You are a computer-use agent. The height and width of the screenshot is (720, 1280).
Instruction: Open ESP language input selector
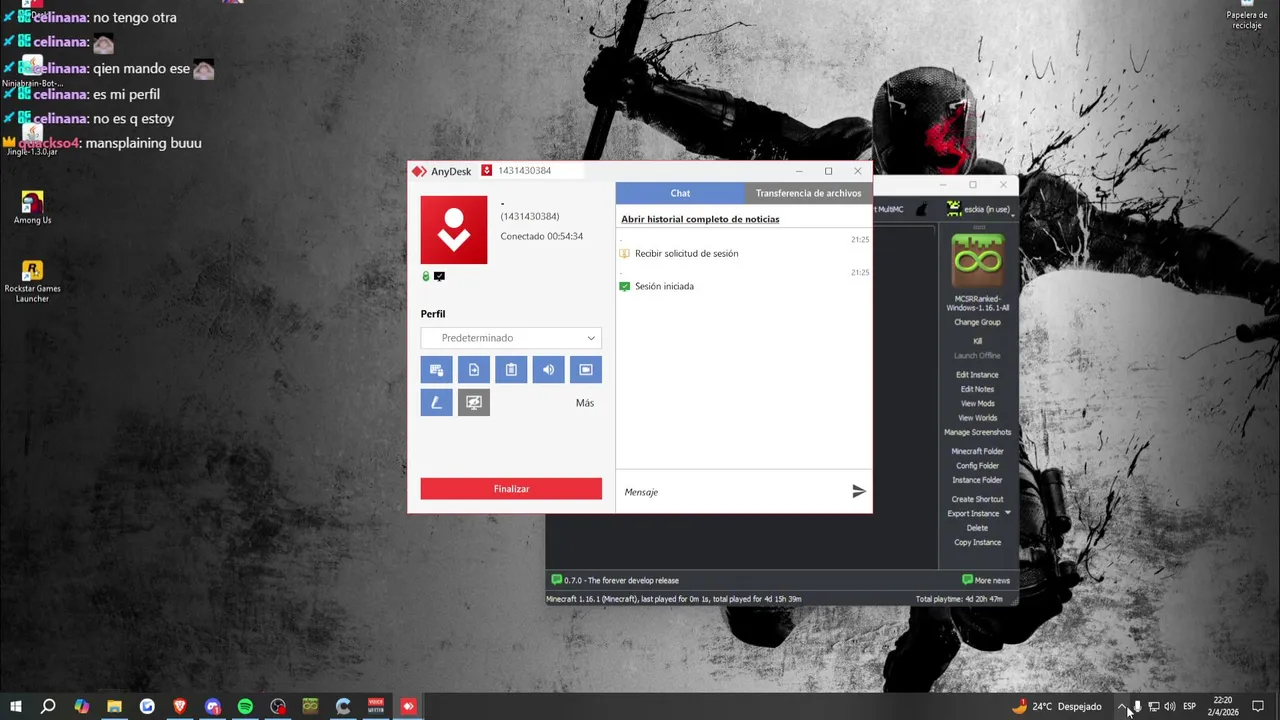click(1189, 707)
